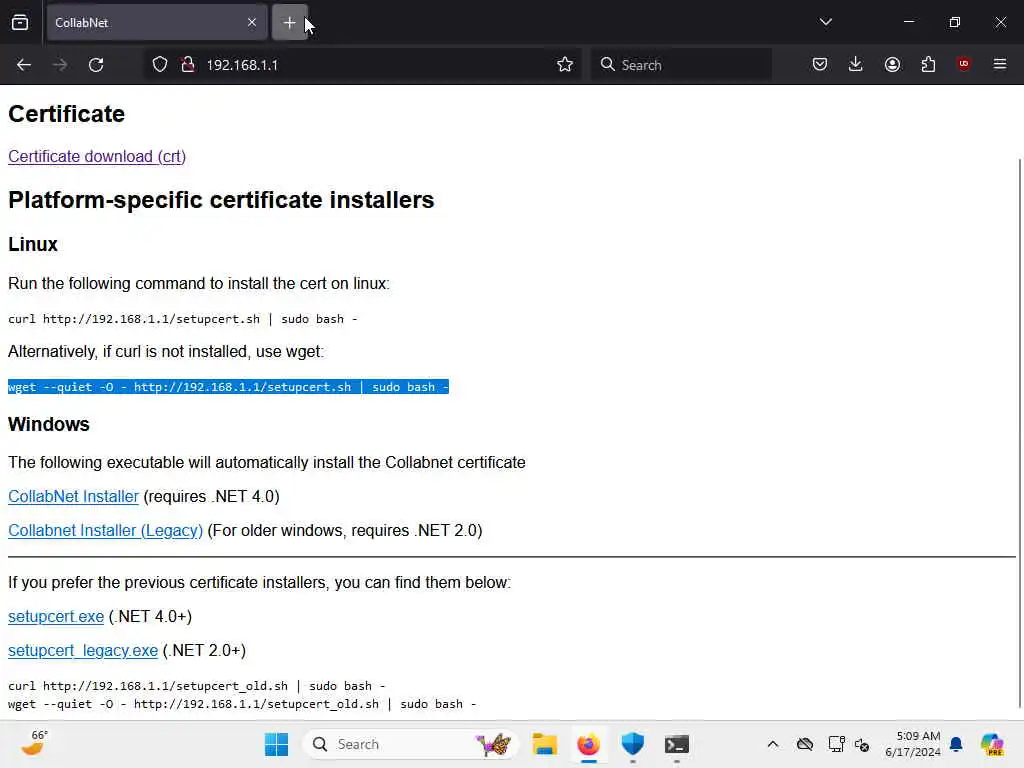Screen dimensions: 1024x768
Task: Select the CollabNet browser tab
Action: (157, 23)
